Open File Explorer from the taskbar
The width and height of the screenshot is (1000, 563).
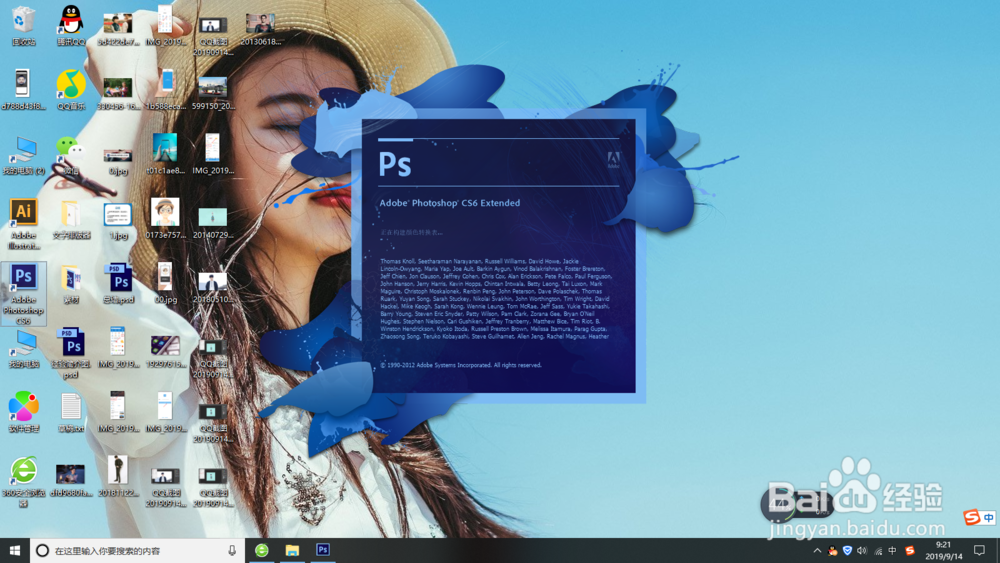coord(292,550)
